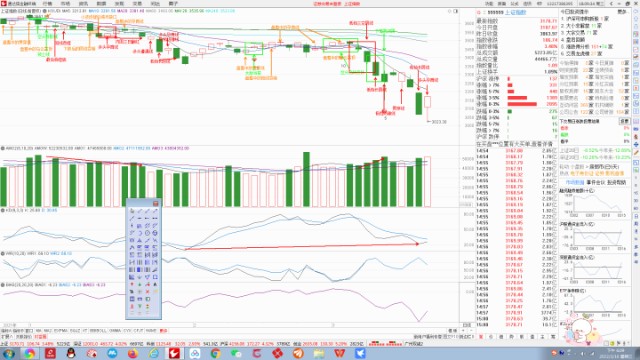Select the 事件会议 tab in right panel

click(x=596, y=182)
